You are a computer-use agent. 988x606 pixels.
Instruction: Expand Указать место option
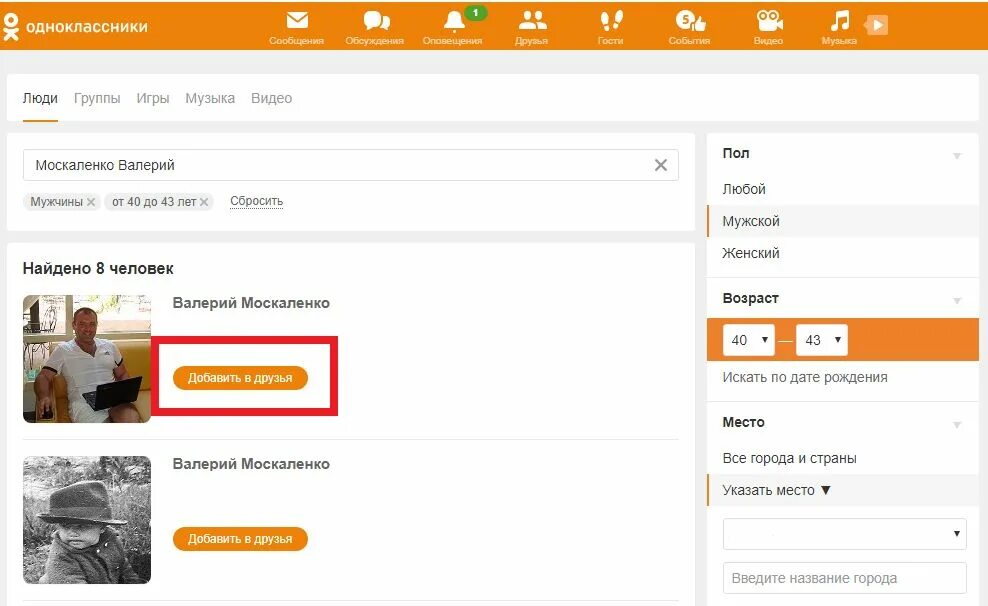(843, 490)
